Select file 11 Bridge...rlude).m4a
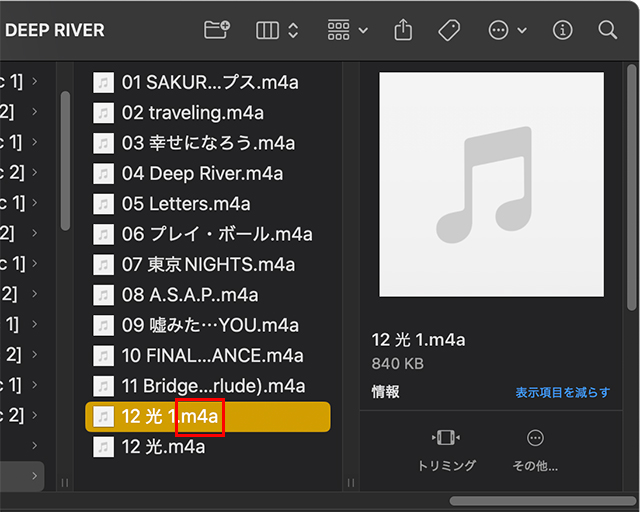640x512 pixels. (208, 386)
